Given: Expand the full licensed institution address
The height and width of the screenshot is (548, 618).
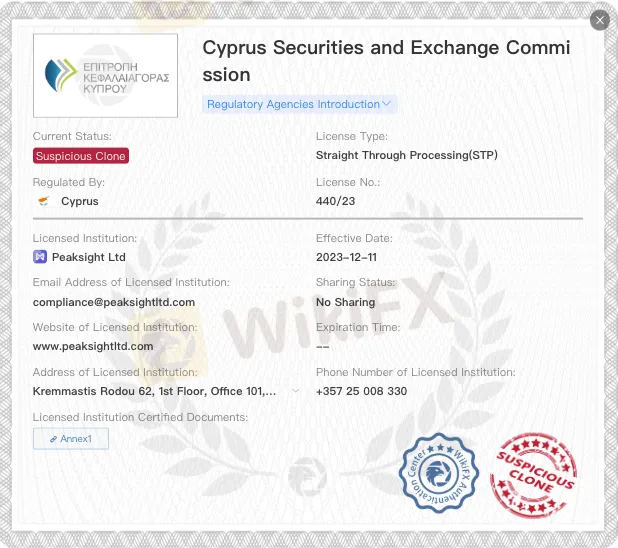Looking at the screenshot, I should pos(295,391).
